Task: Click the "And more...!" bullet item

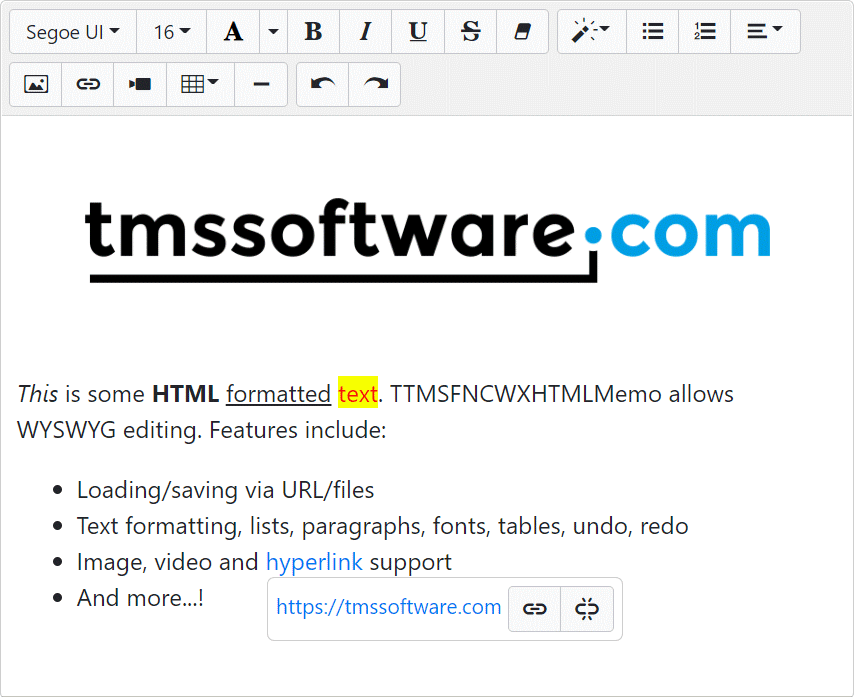Action: click(140, 598)
